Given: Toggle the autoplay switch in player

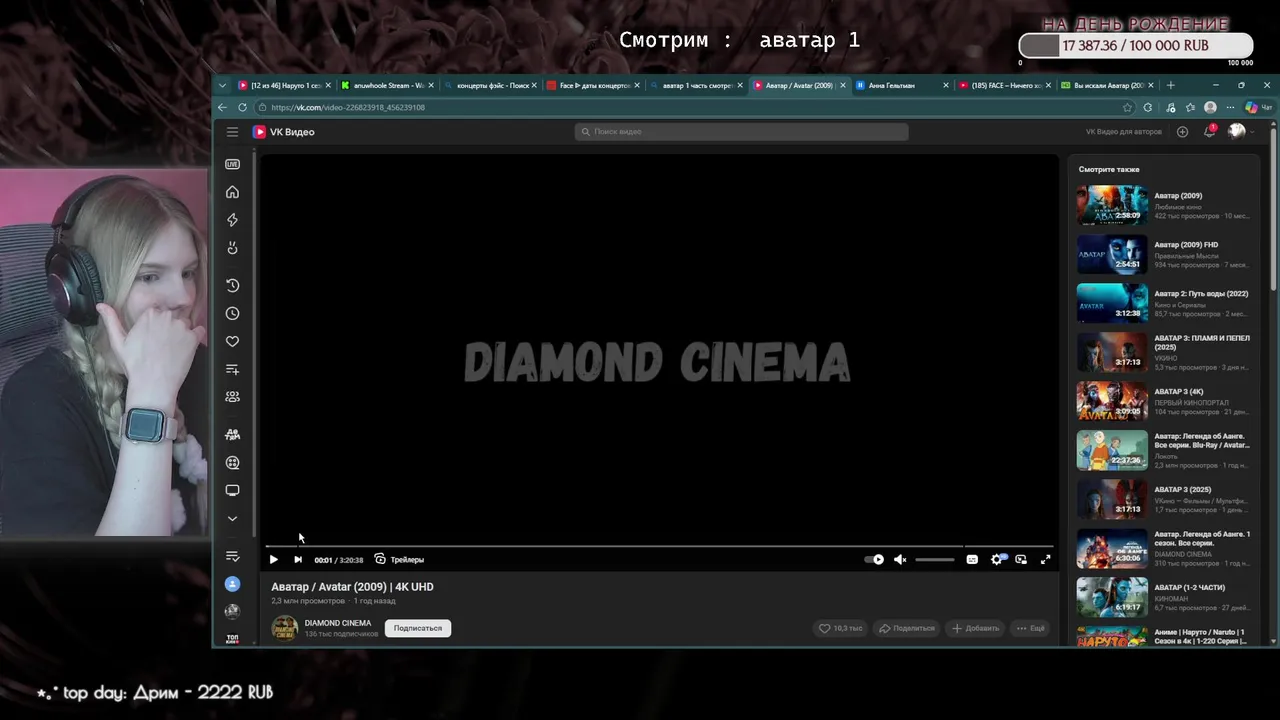Looking at the screenshot, I should tap(874, 560).
